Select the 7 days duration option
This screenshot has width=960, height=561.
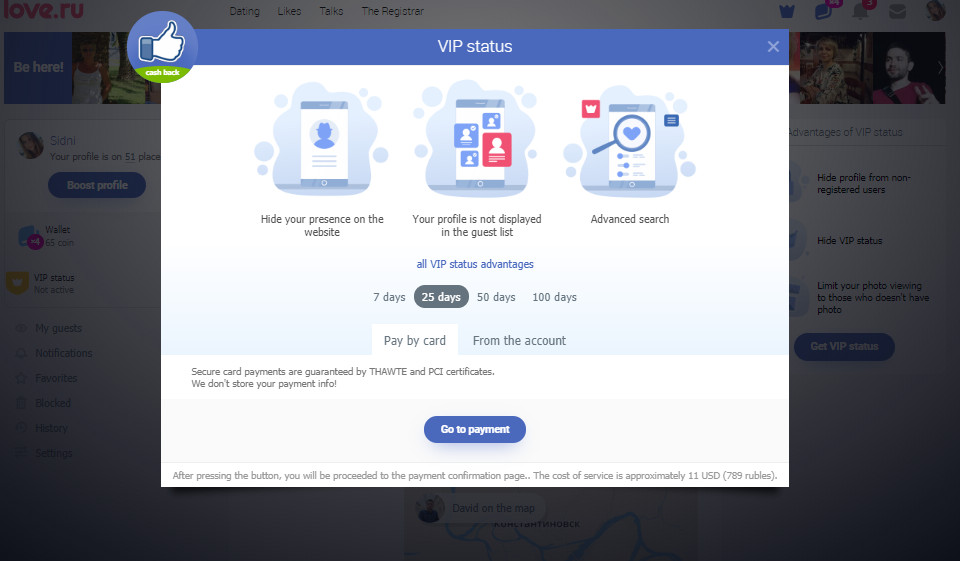coord(389,297)
